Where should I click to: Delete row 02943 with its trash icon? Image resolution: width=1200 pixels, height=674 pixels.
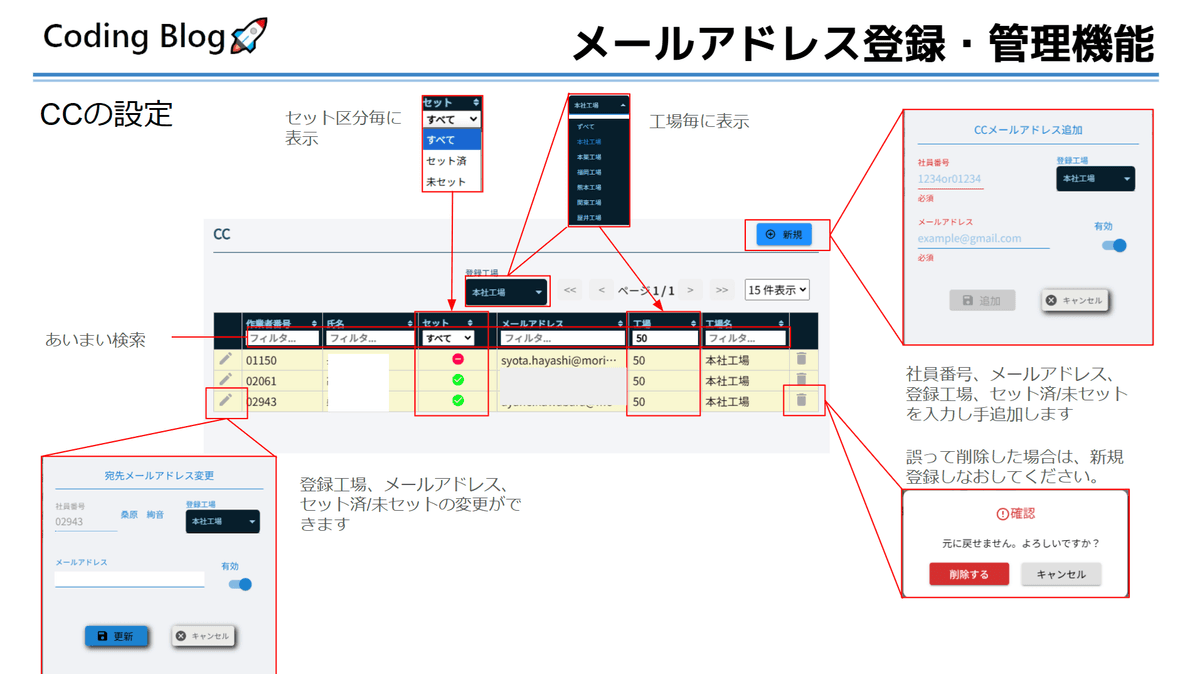(x=801, y=400)
